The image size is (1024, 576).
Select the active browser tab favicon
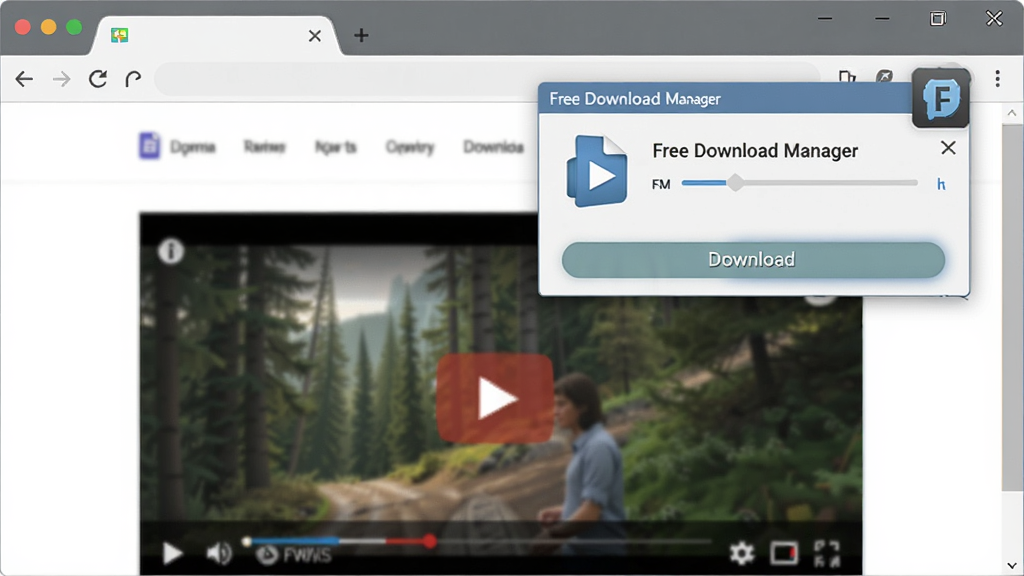119,35
